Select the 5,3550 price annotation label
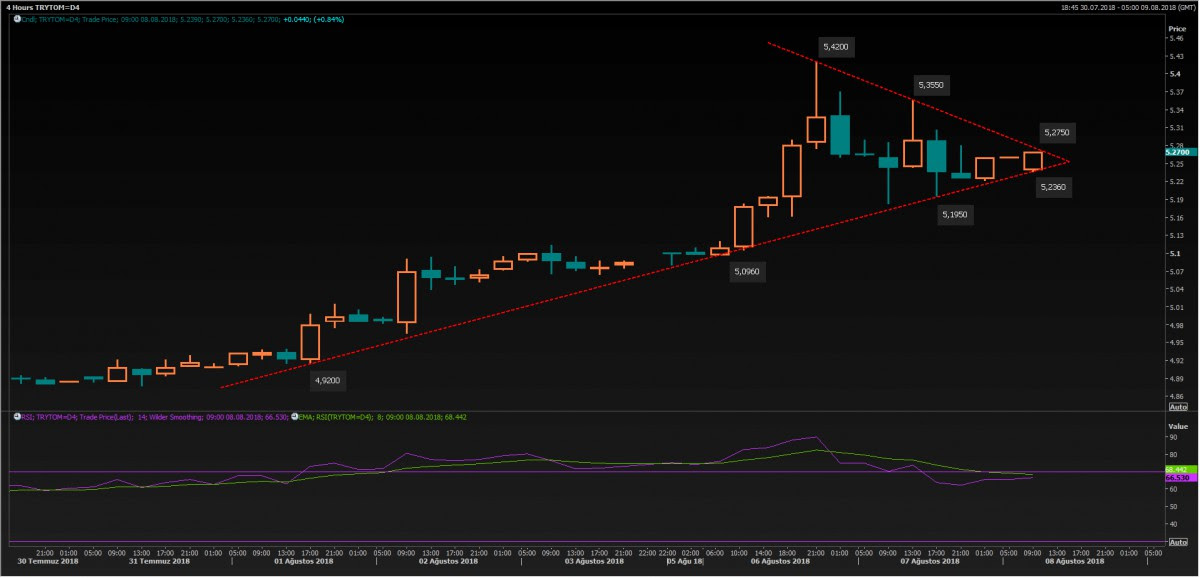The height and width of the screenshot is (578, 1200). click(x=929, y=86)
